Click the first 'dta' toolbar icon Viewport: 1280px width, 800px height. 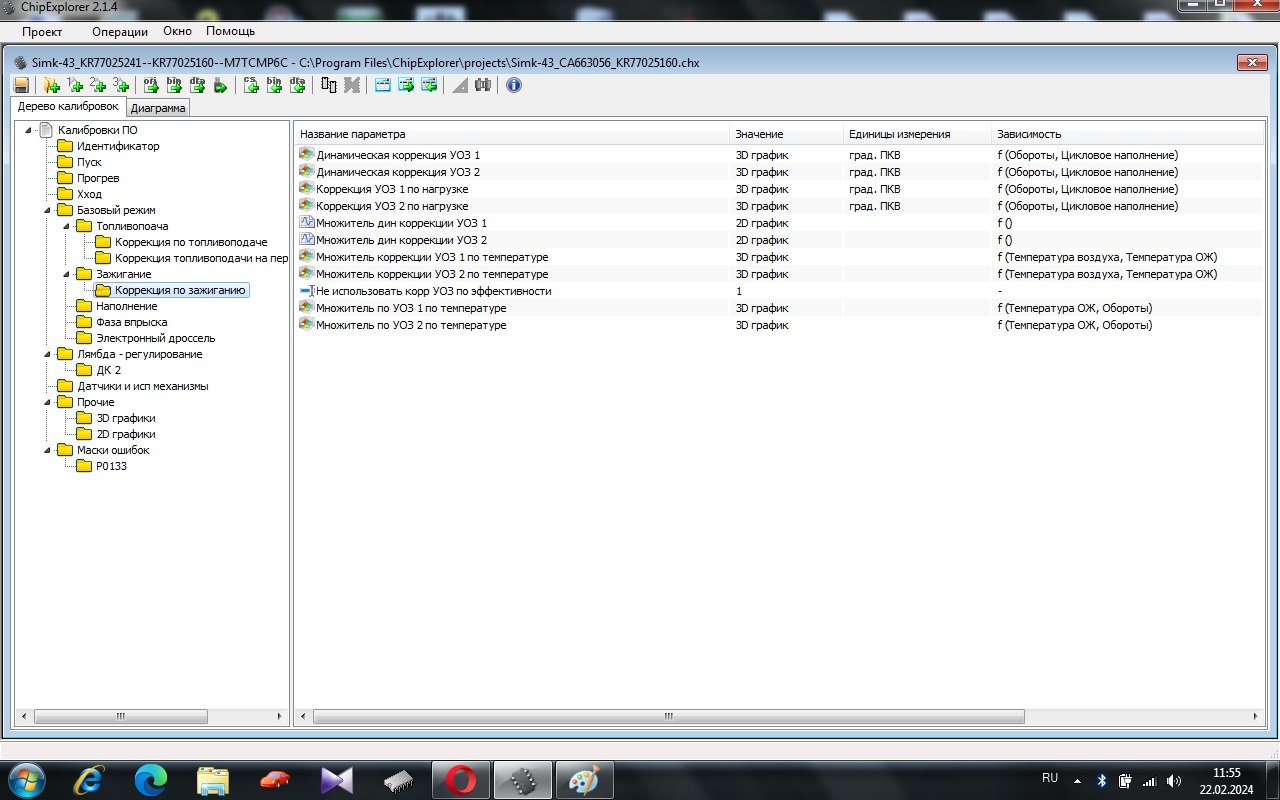(x=197, y=86)
